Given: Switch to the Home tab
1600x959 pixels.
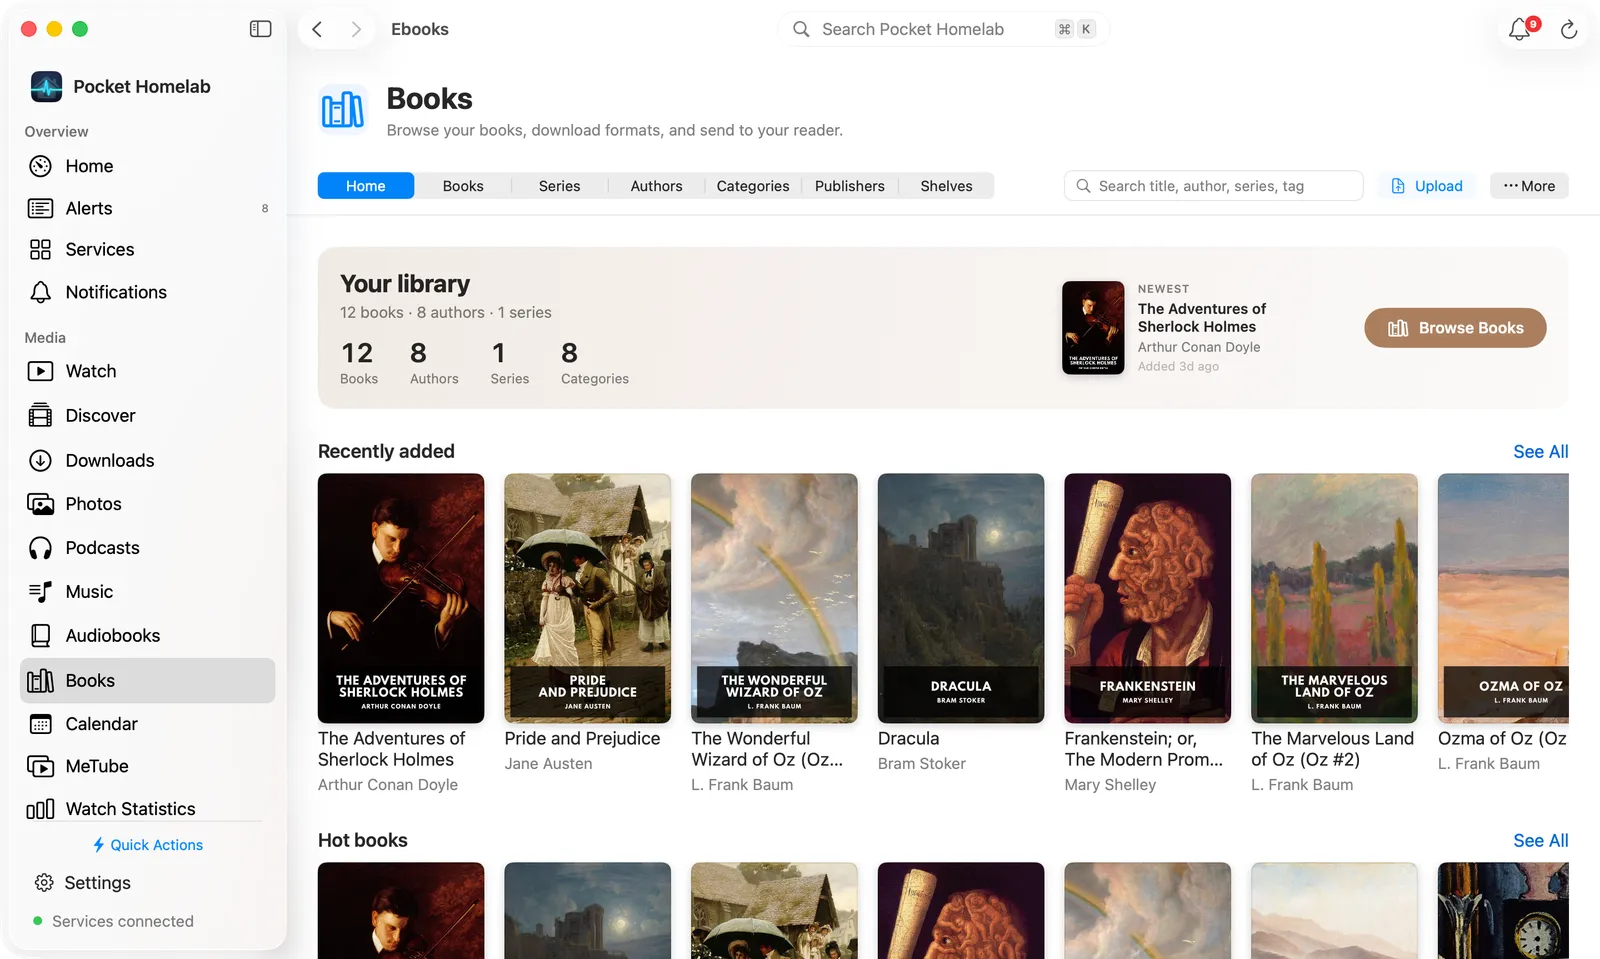Looking at the screenshot, I should [x=366, y=186].
